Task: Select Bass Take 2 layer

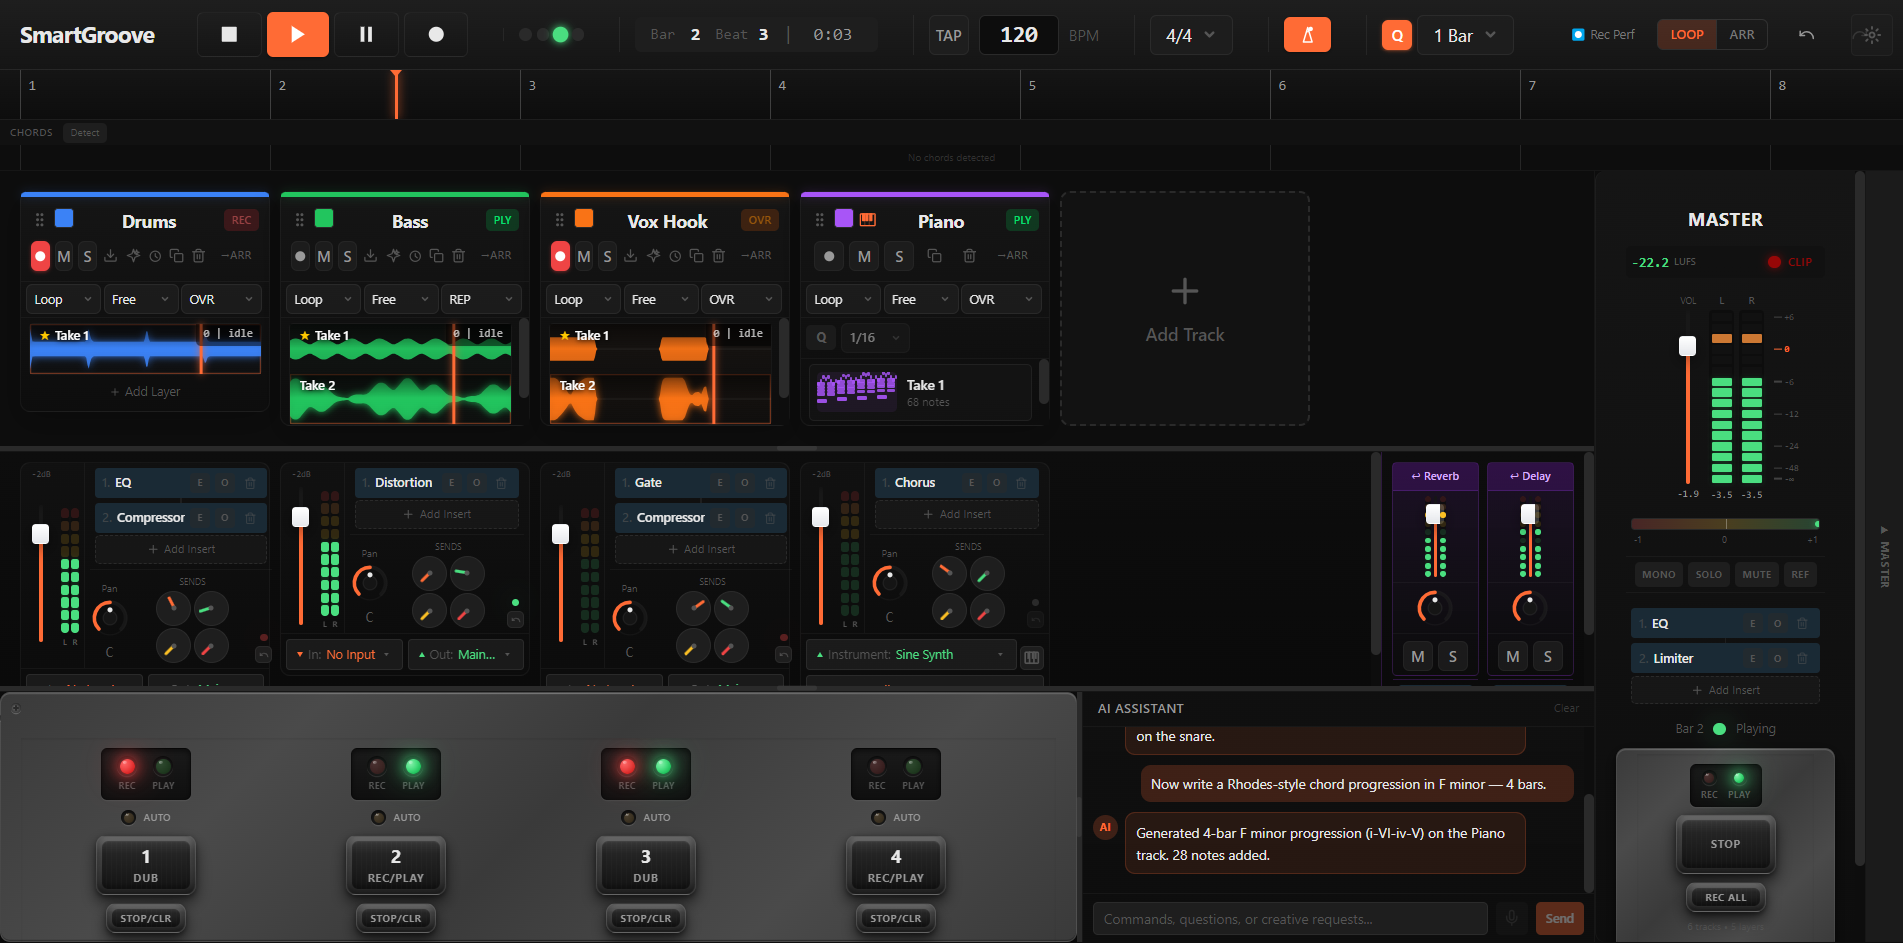Action: pos(400,399)
